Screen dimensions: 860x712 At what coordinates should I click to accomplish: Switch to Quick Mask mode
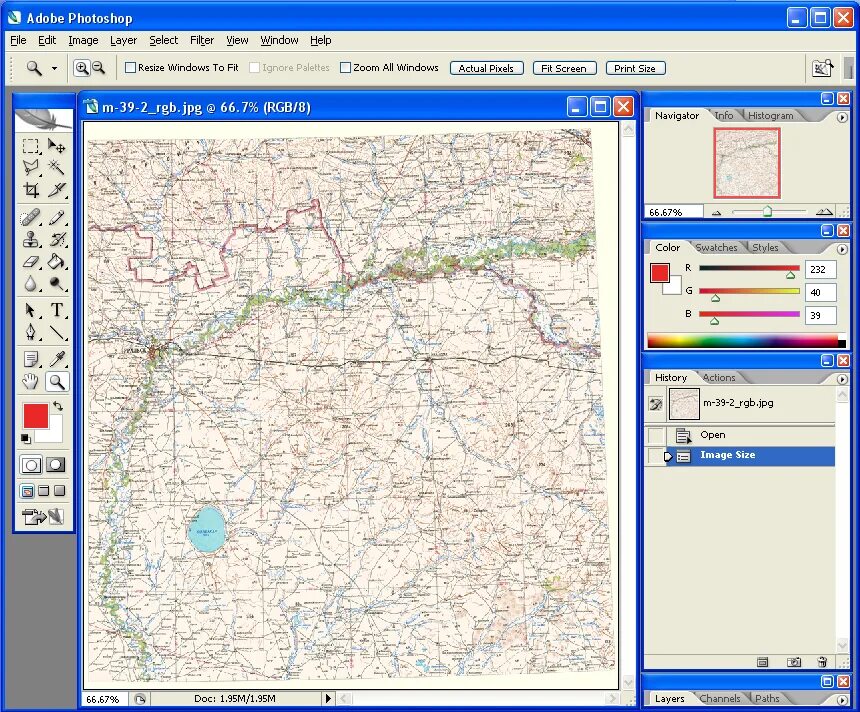pos(55,465)
